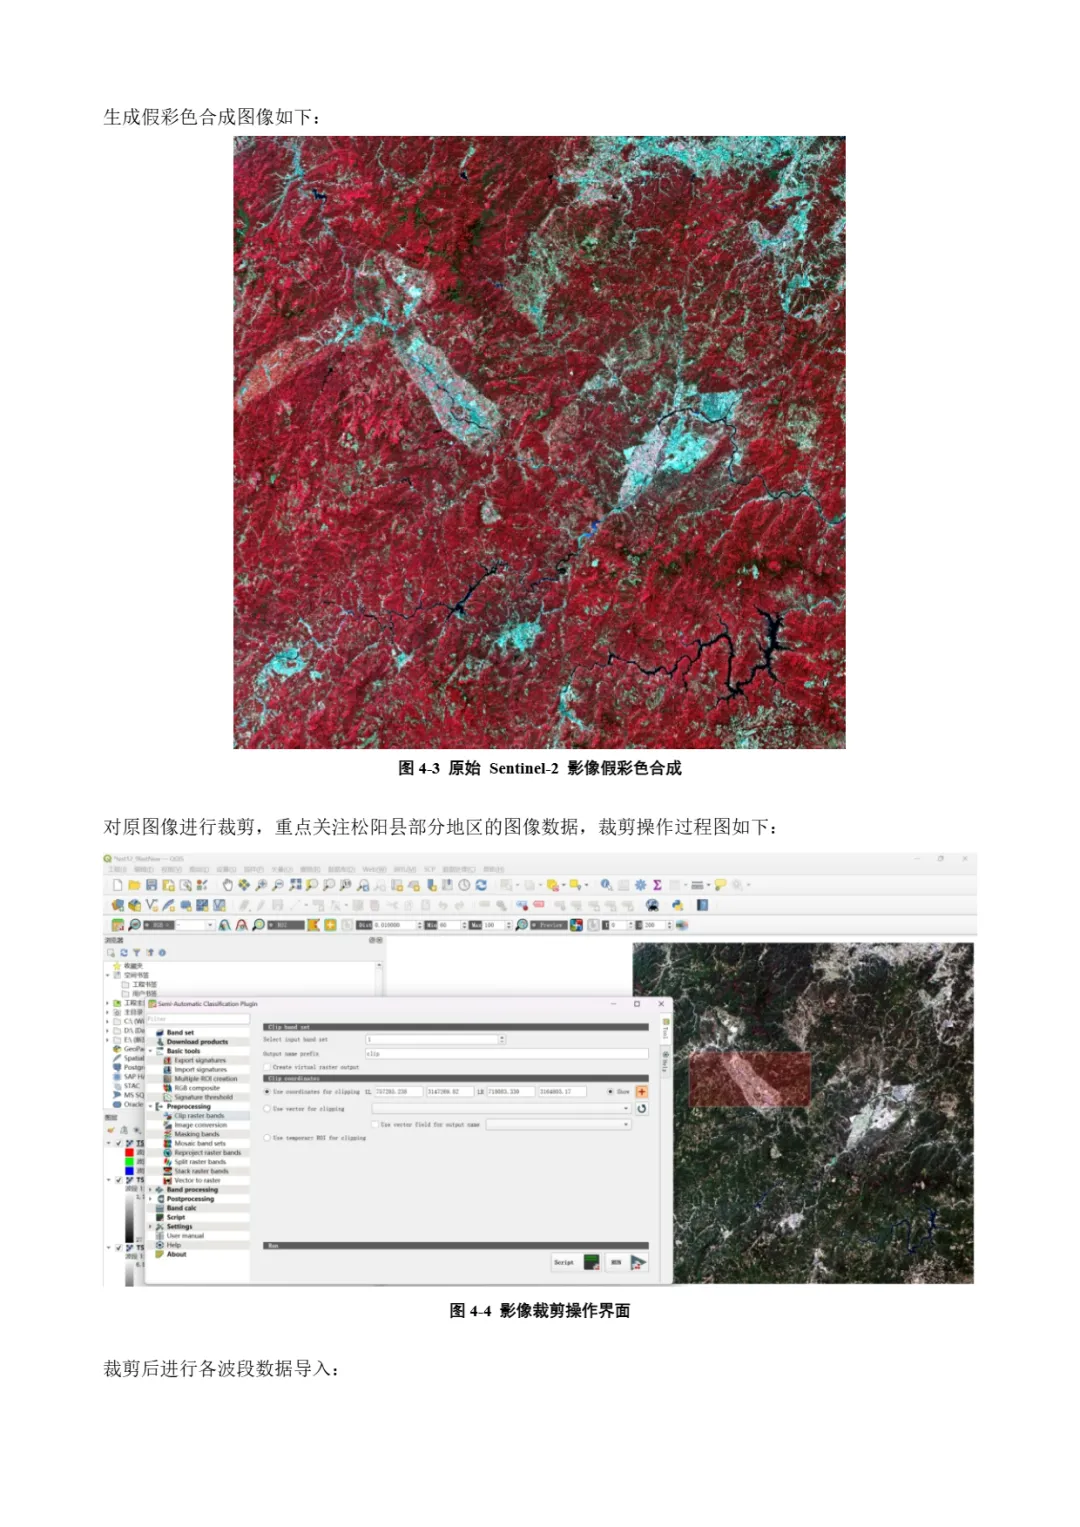Click the SCP classification Preview zoom icon
This screenshot has width=1080, height=1527.
click(x=521, y=925)
